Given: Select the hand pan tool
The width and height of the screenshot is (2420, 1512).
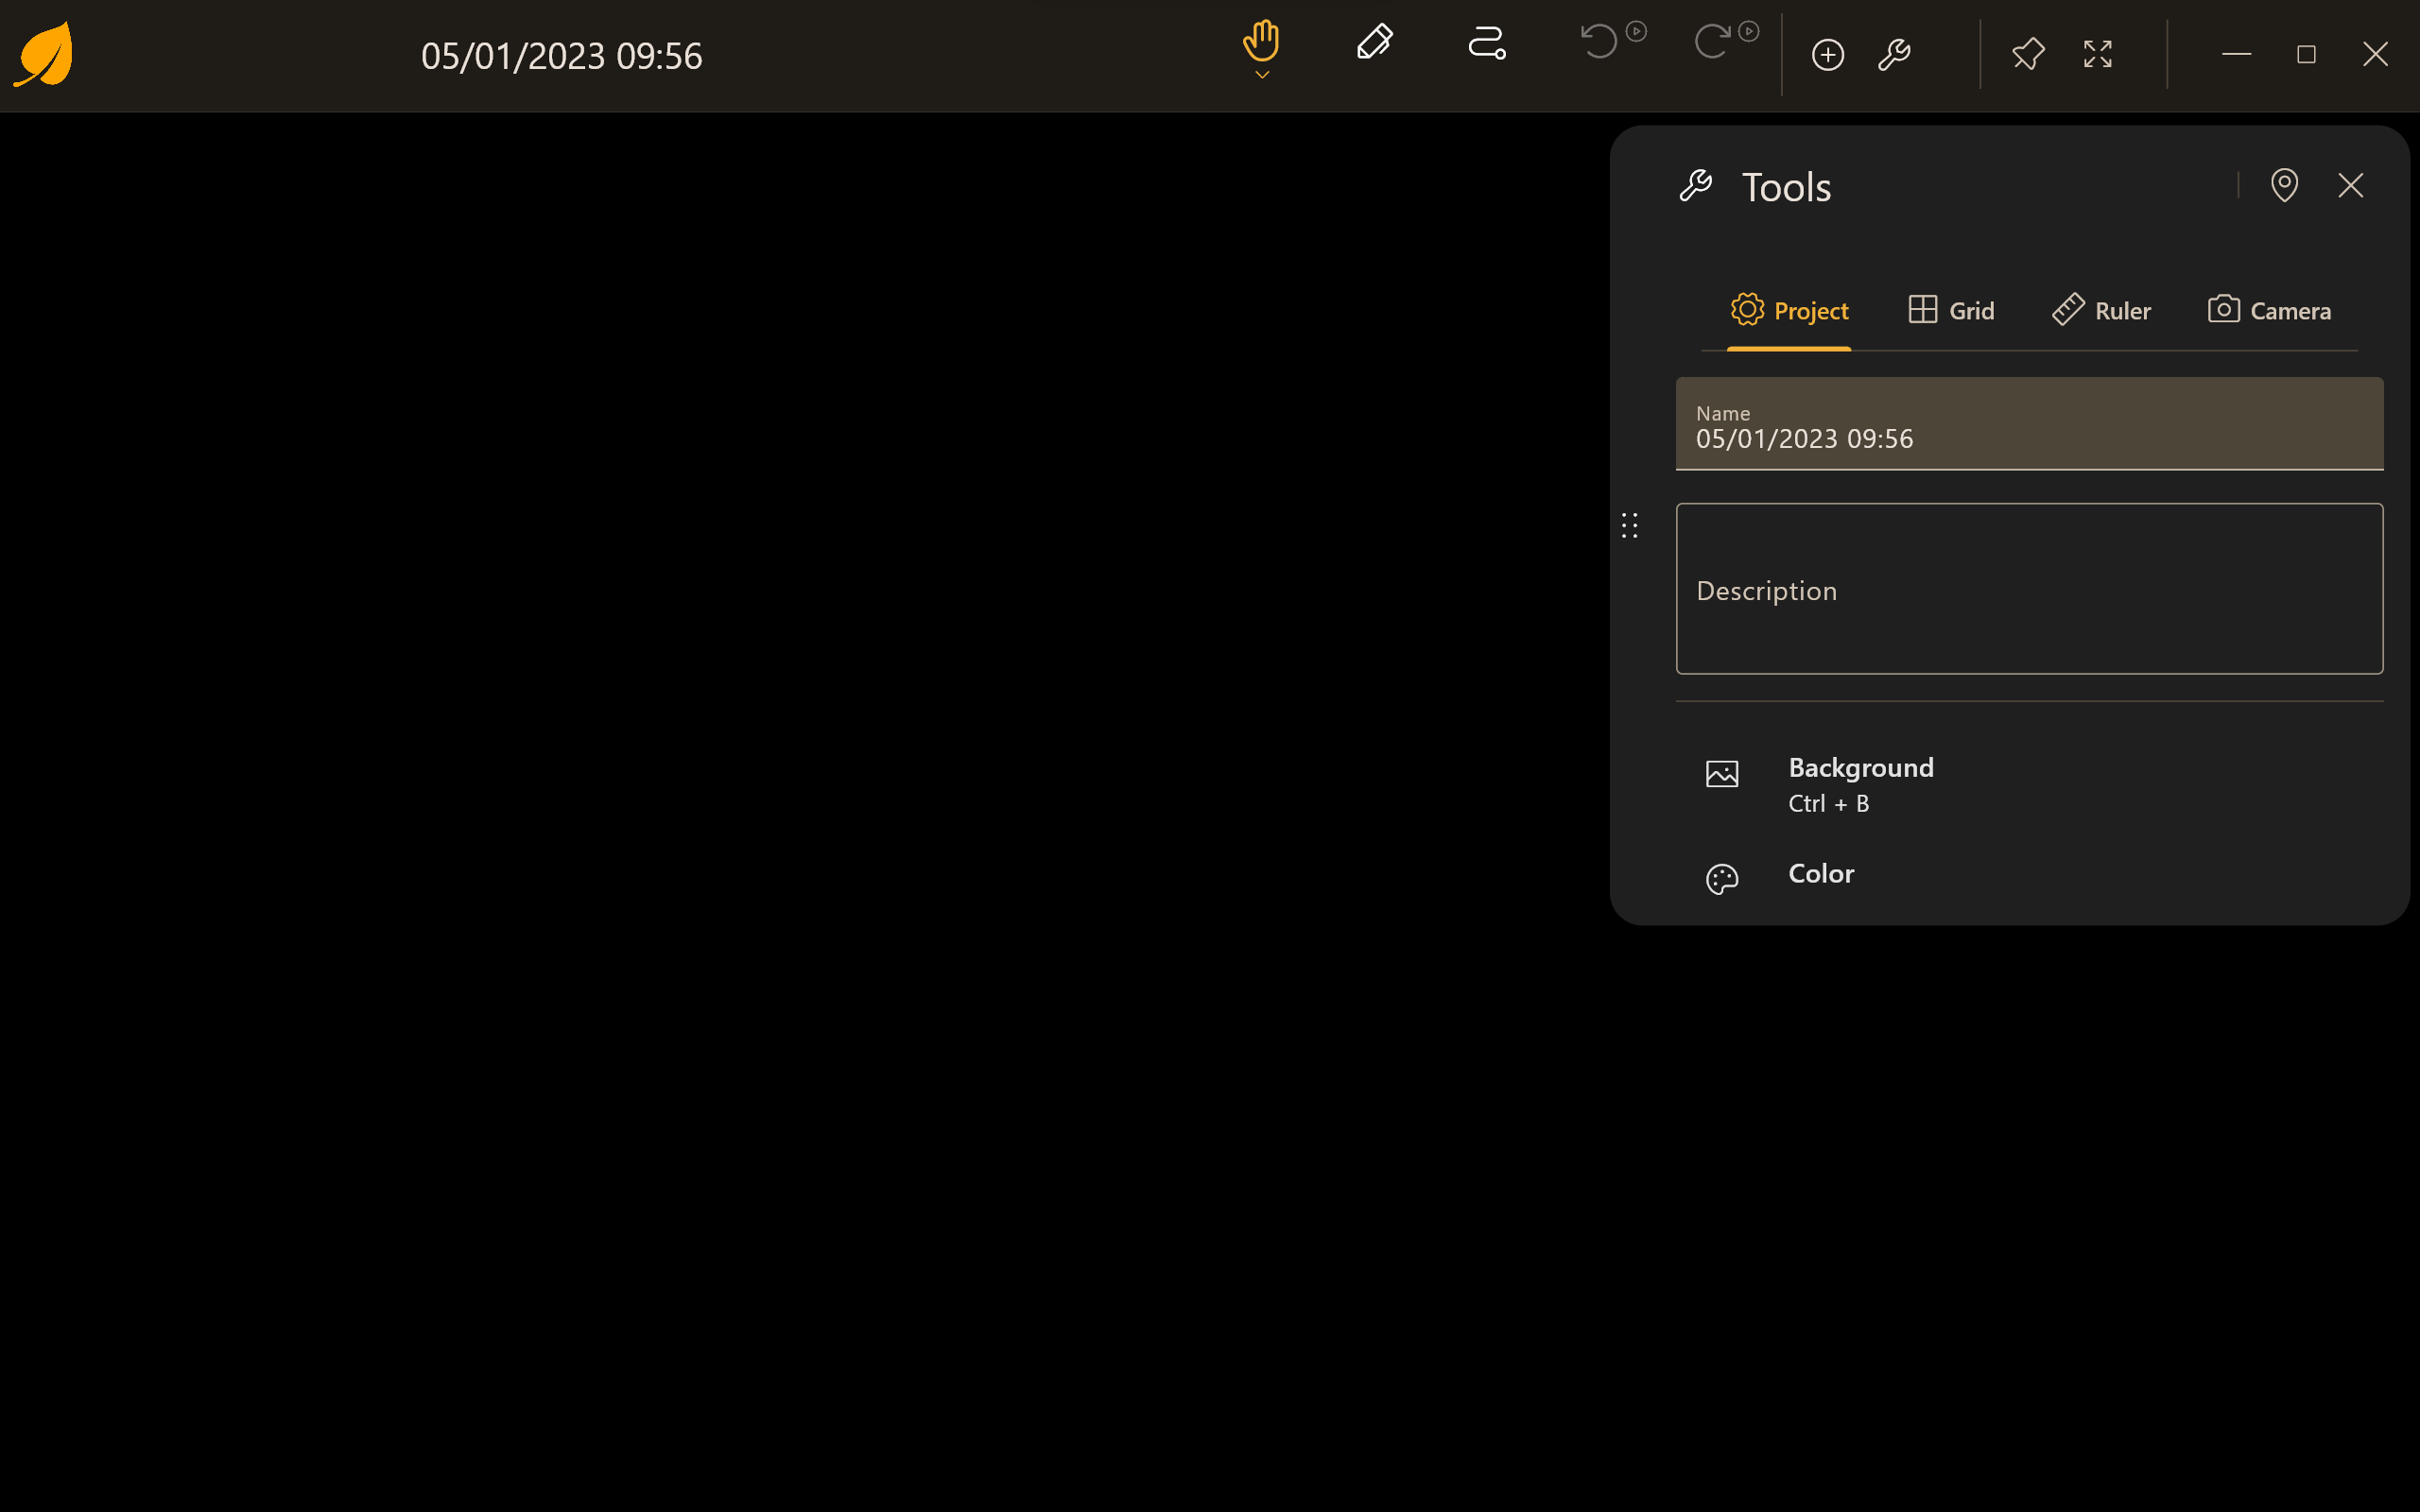Looking at the screenshot, I should (1261, 41).
